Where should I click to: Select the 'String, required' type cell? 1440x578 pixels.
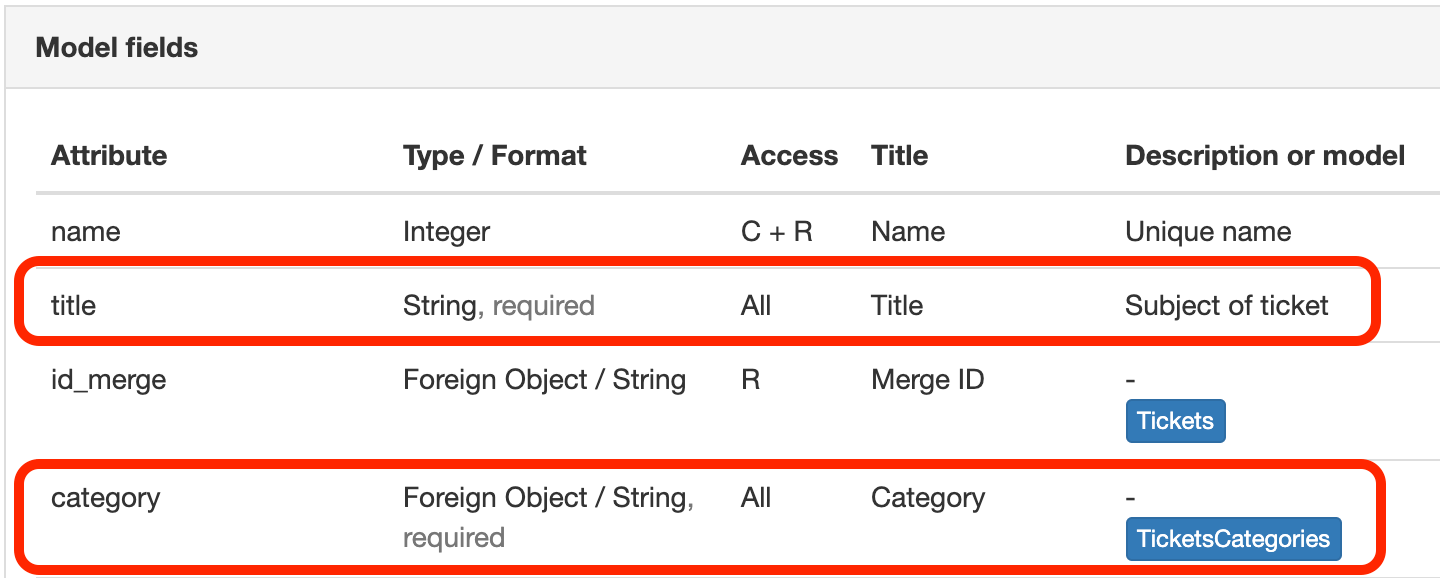[498, 305]
